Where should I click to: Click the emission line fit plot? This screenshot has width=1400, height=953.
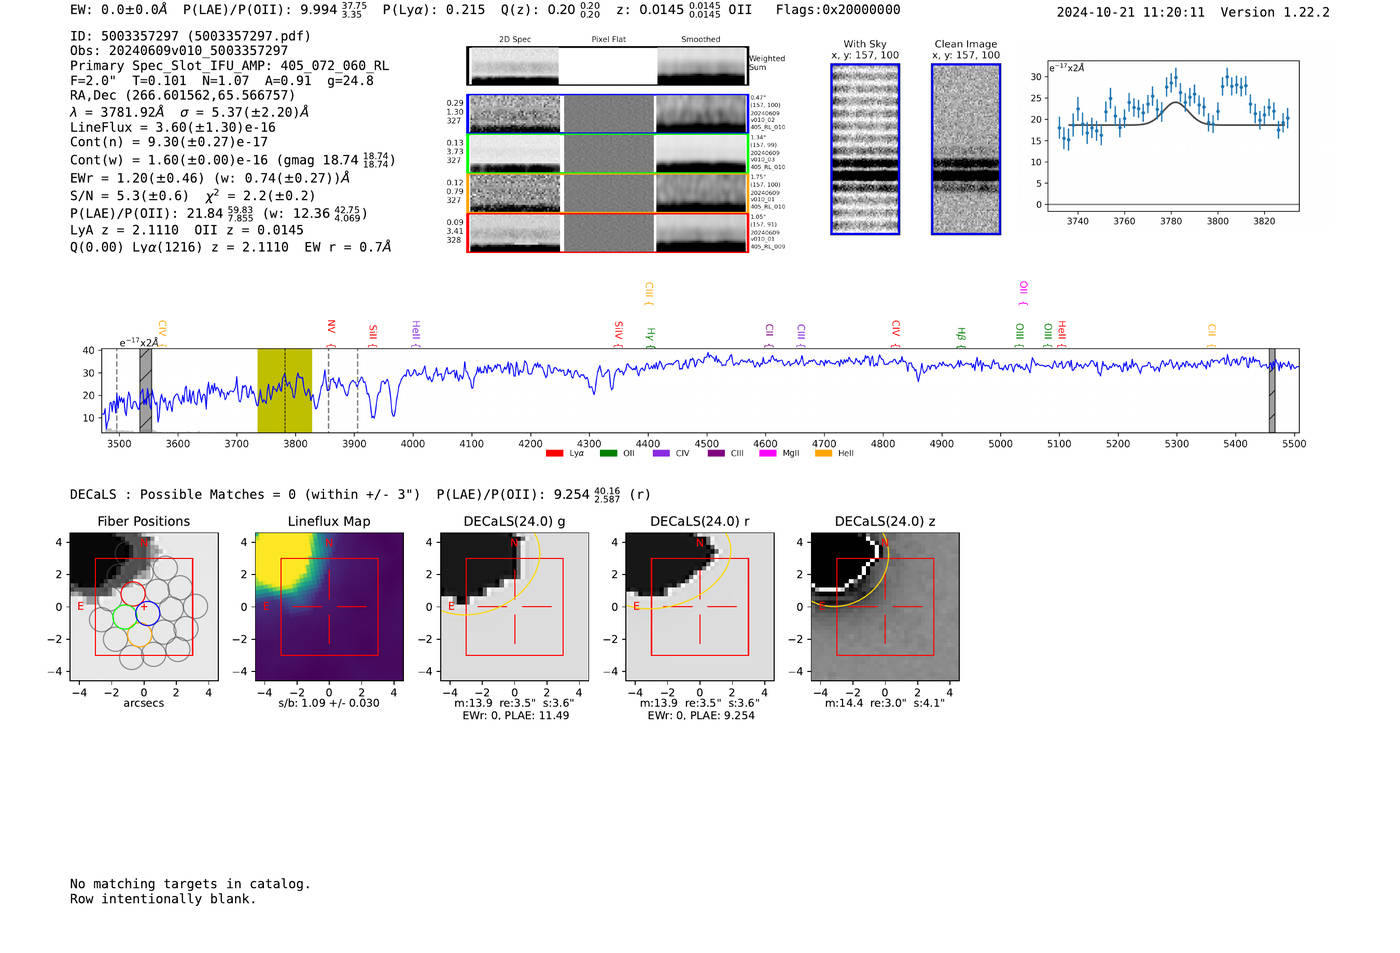pyautogui.click(x=1172, y=136)
